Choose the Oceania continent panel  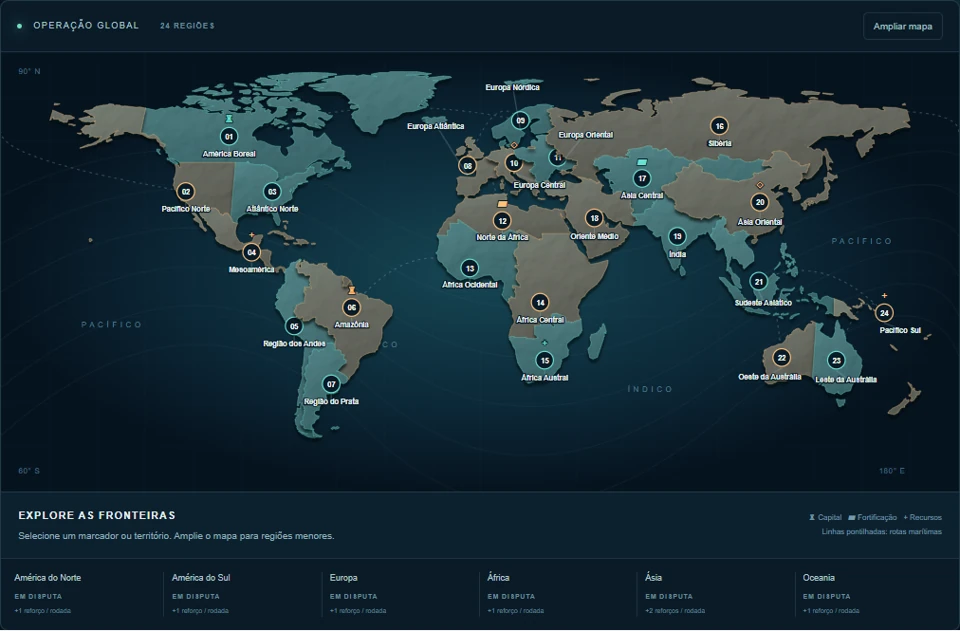tap(871, 593)
